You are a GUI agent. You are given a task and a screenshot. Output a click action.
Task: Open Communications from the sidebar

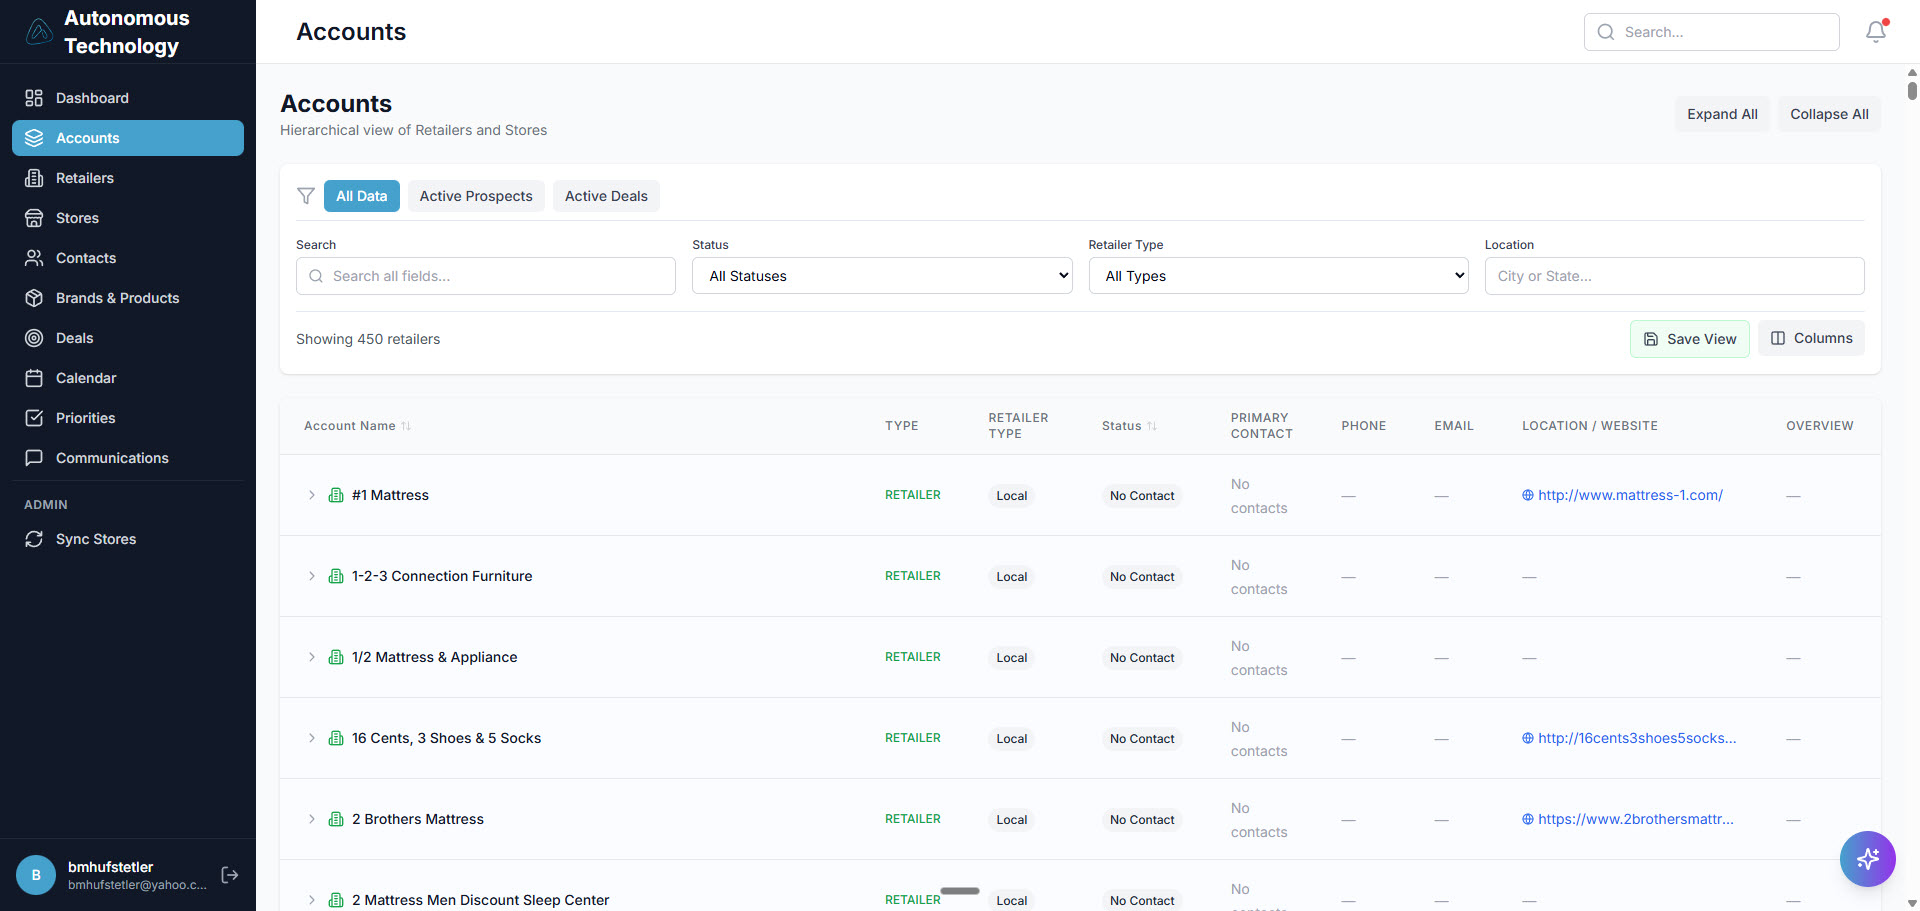(x=111, y=458)
